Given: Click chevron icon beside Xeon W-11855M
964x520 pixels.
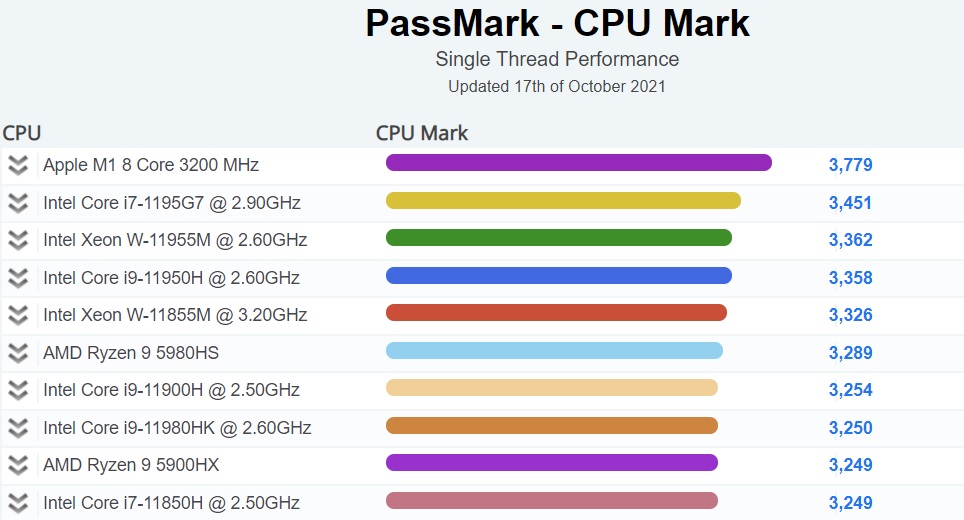Looking at the screenshot, I should tap(18, 315).
